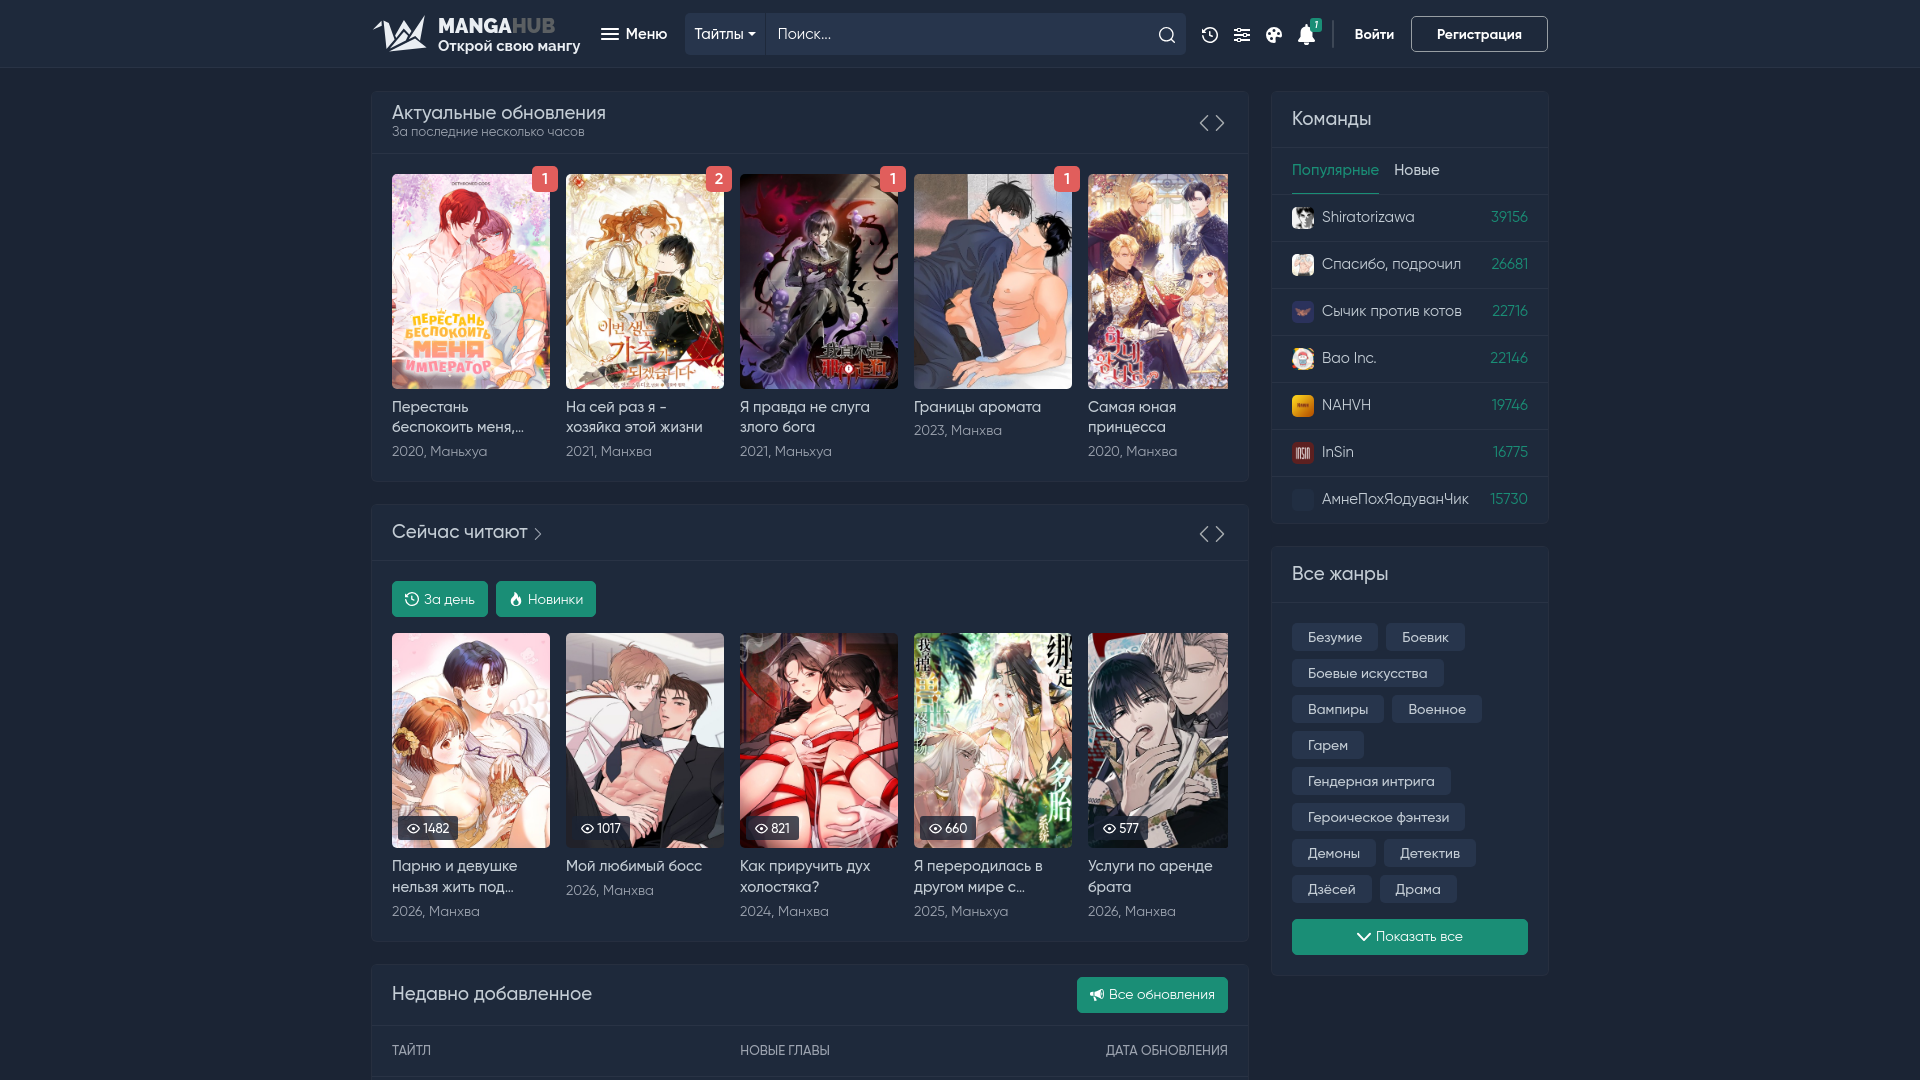Click the InSin team avatar
This screenshot has height=1080, width=1920.
(1303, 453)
